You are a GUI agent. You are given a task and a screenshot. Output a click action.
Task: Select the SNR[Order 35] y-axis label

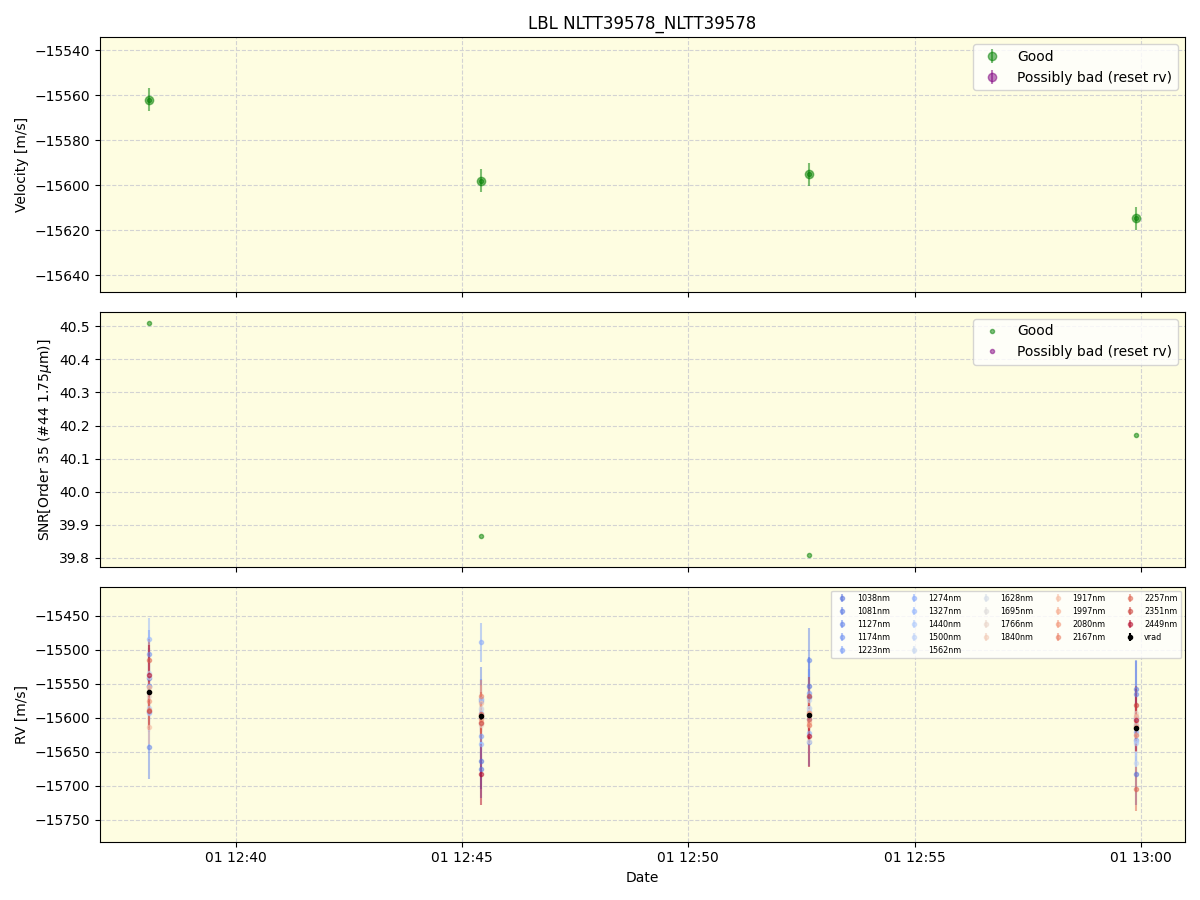coord(44,440)
